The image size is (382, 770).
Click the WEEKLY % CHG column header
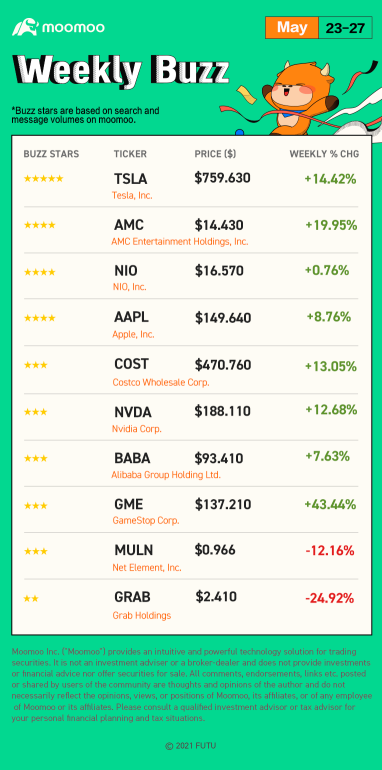pyautogui.click(x=324, y=154)
